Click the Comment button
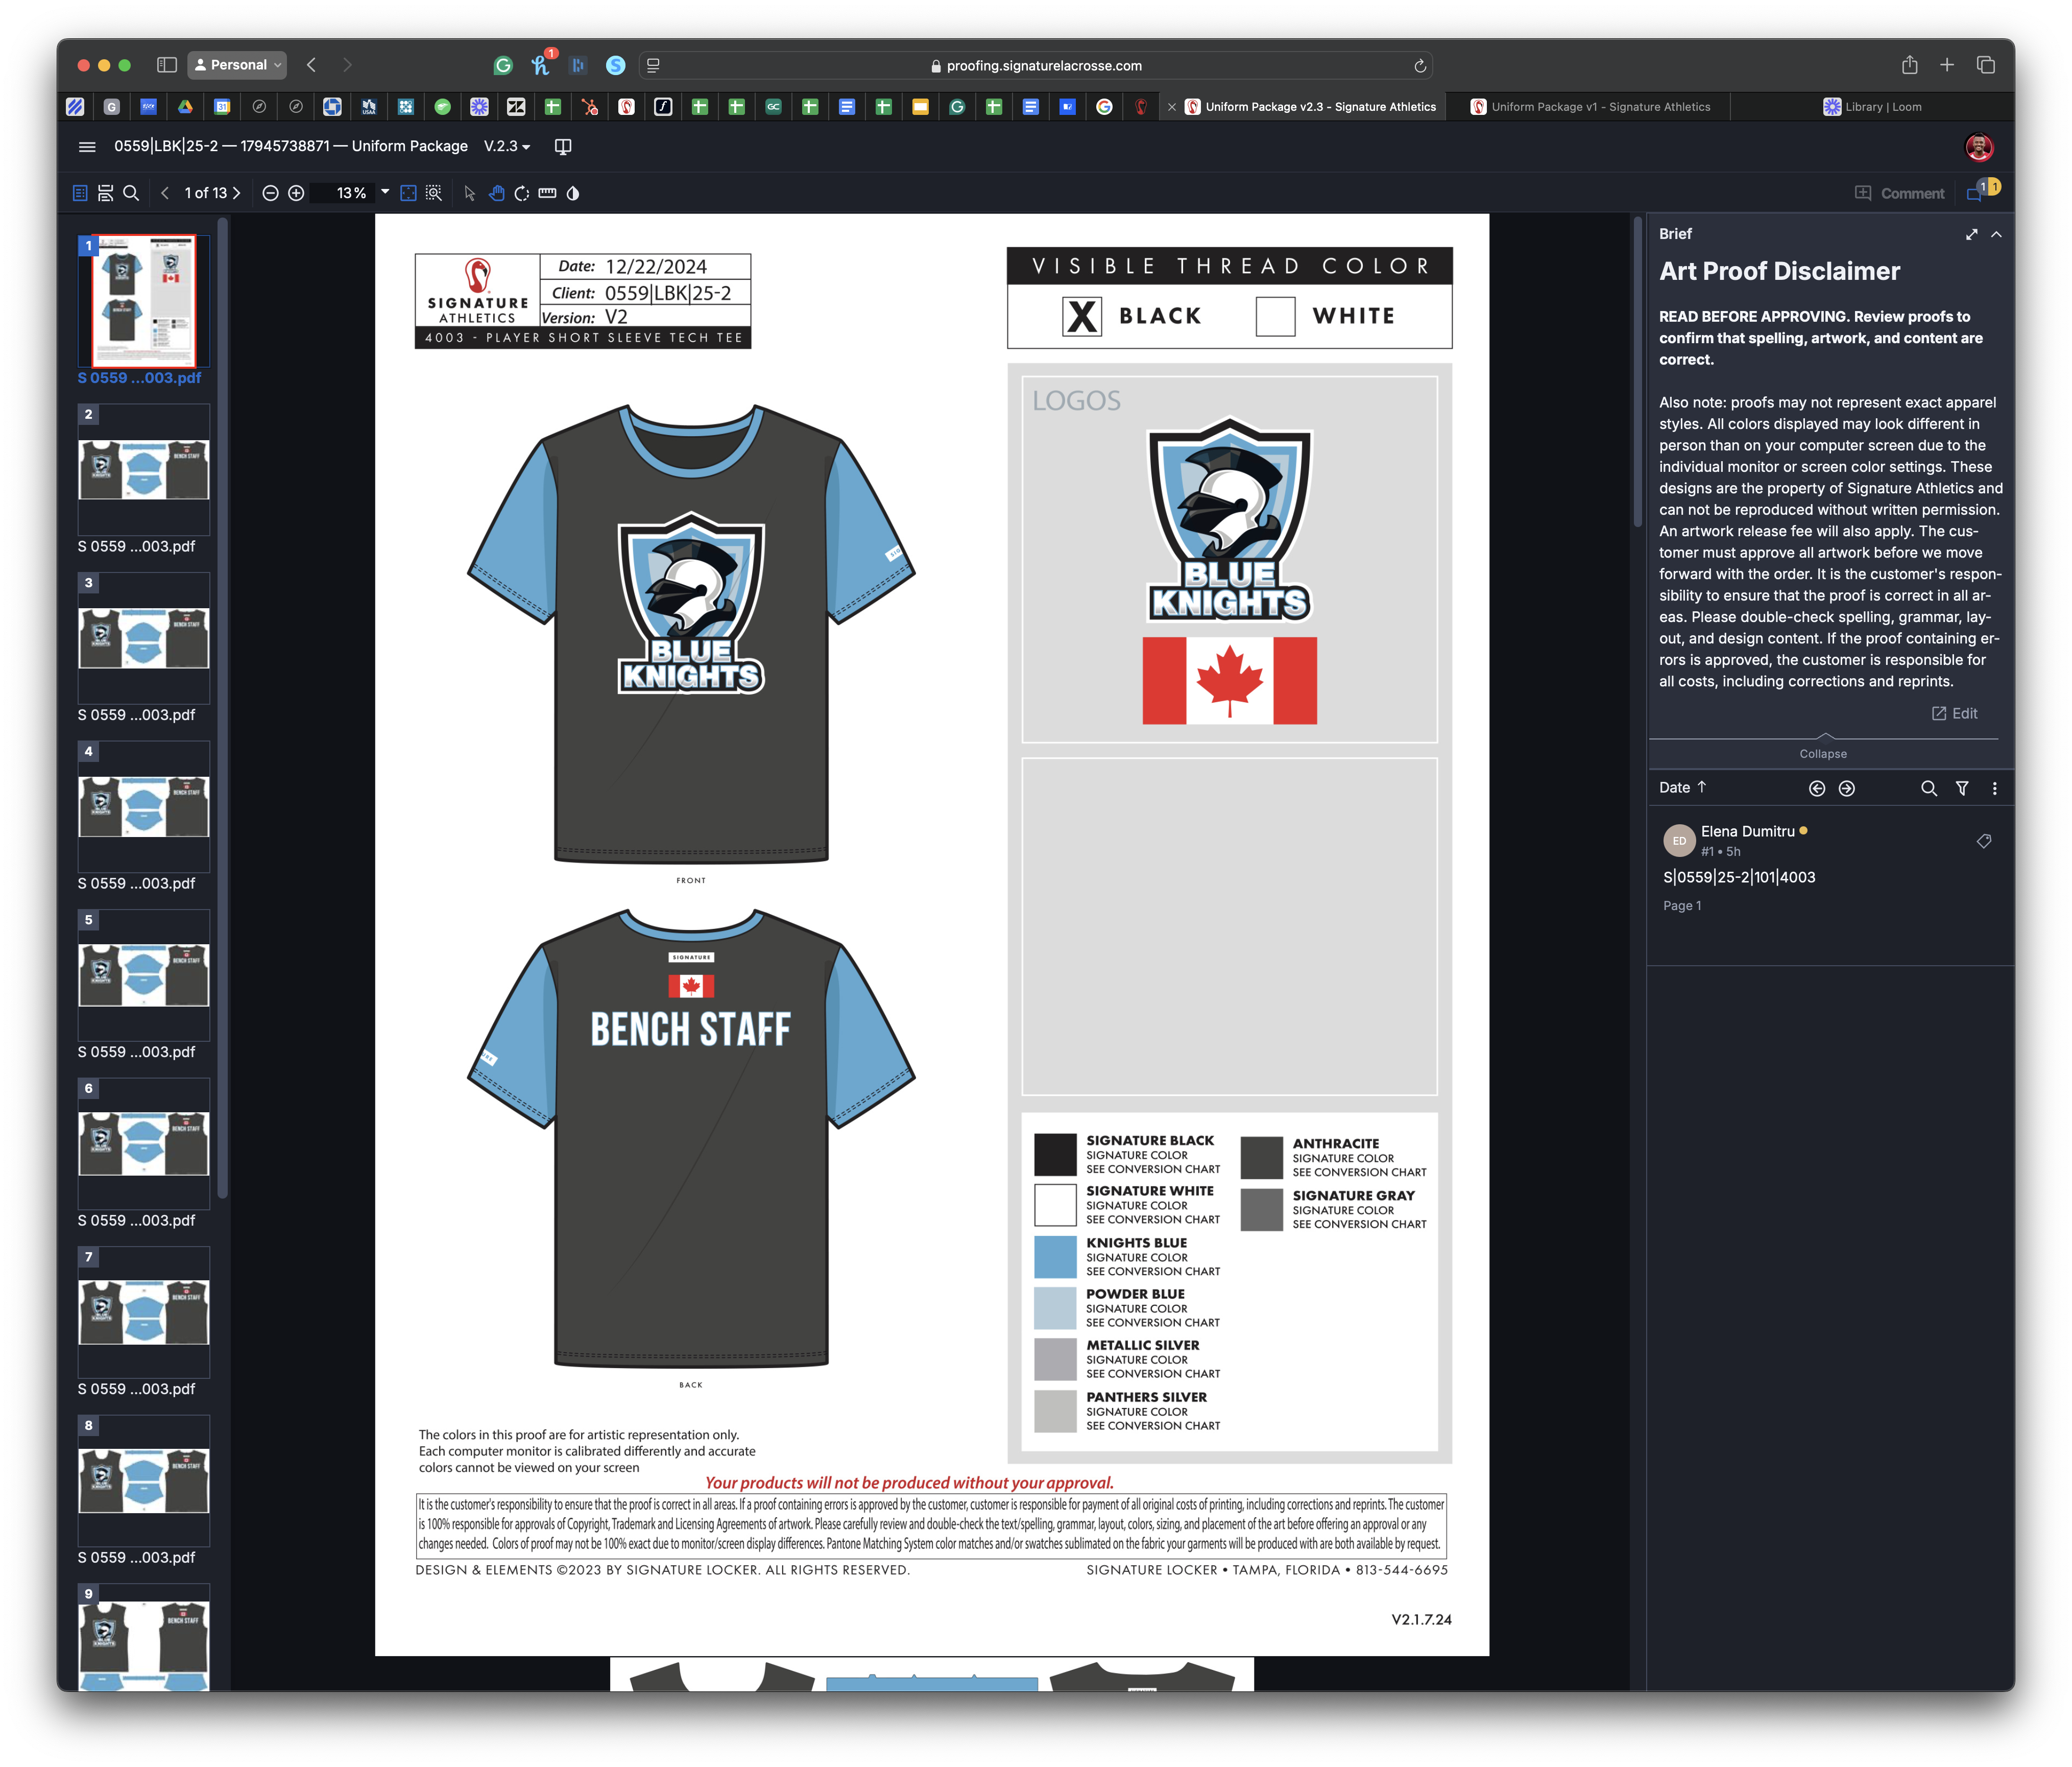Screen dimensions: 2072x1767 (x=1899, y=193)
